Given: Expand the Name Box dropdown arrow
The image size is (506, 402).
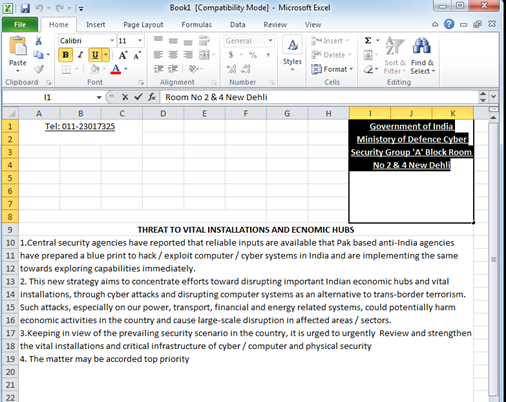Looking at the screenshot, I should (x=99, y=97).
